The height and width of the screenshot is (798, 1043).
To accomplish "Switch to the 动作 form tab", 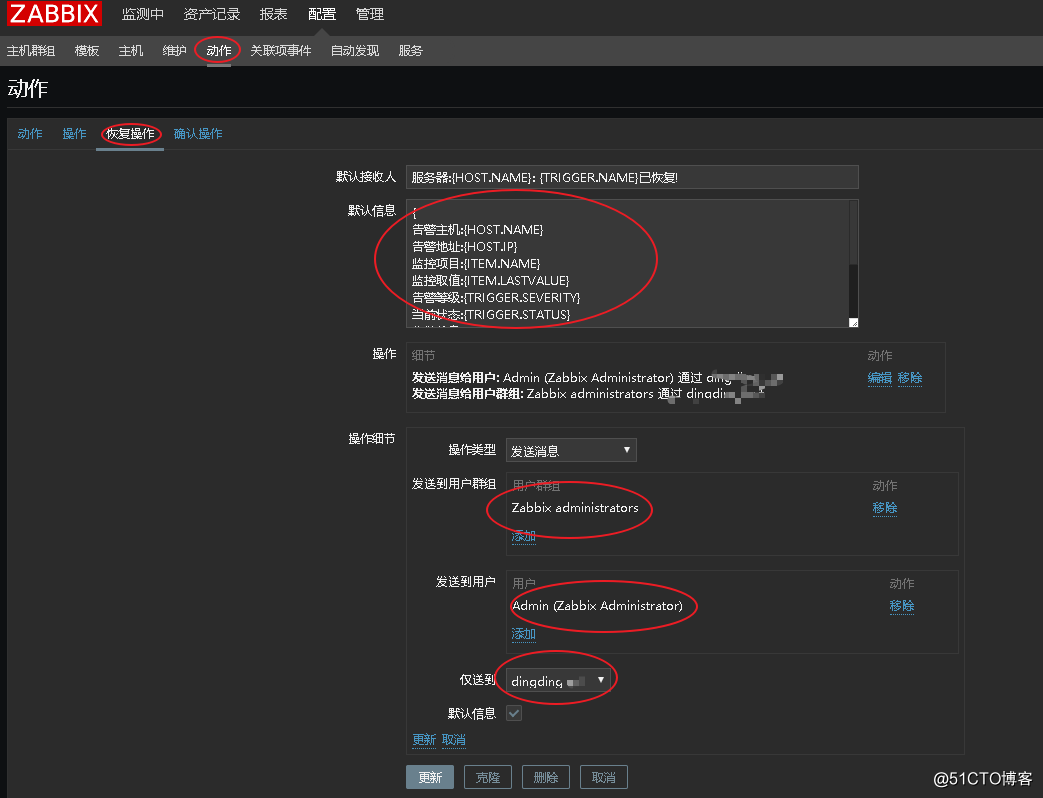I will (x=30, y=134).
